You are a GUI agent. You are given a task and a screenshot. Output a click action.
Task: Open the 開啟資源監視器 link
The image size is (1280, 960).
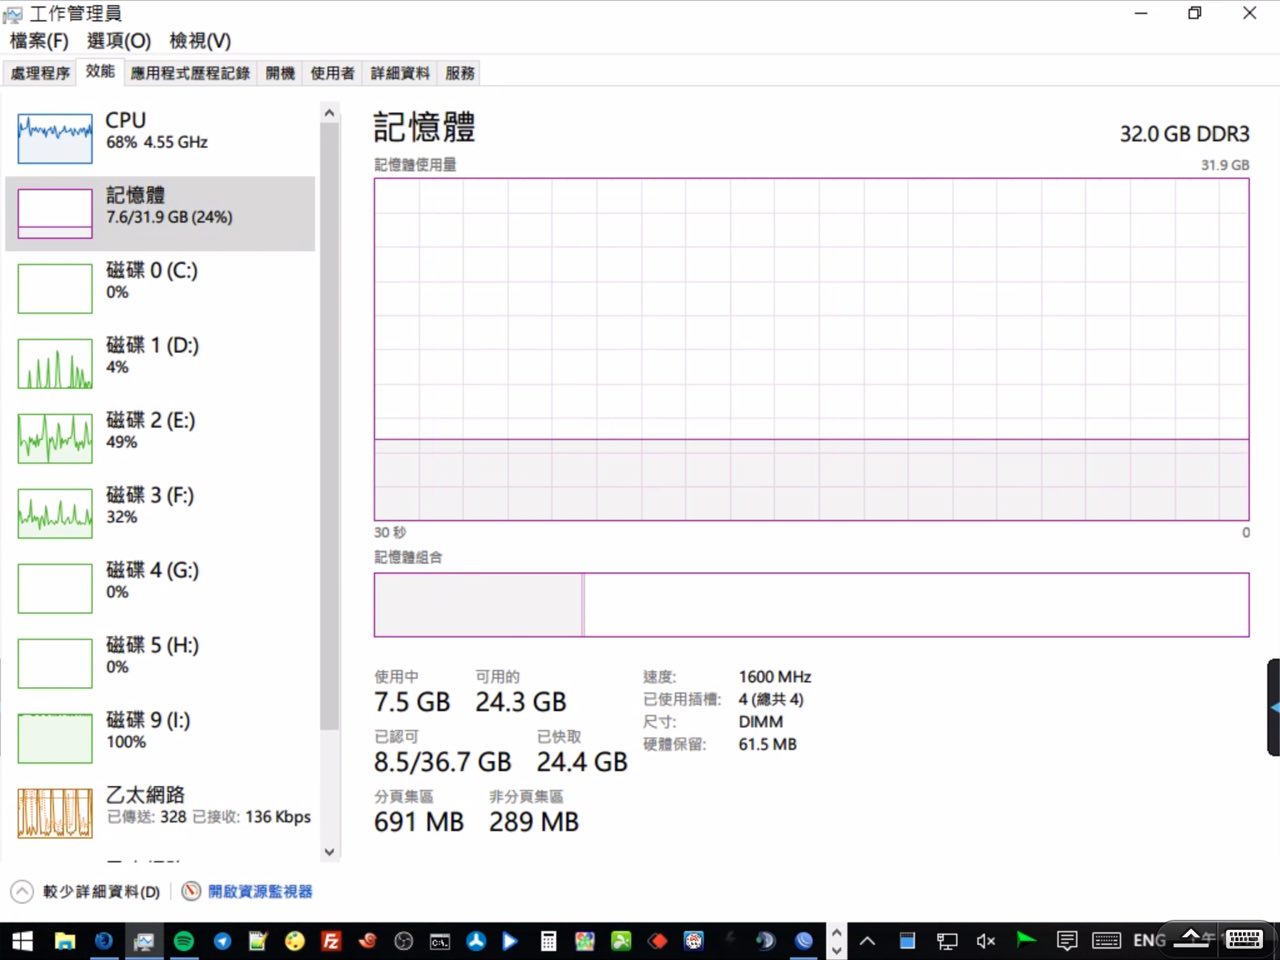point(260,891)
